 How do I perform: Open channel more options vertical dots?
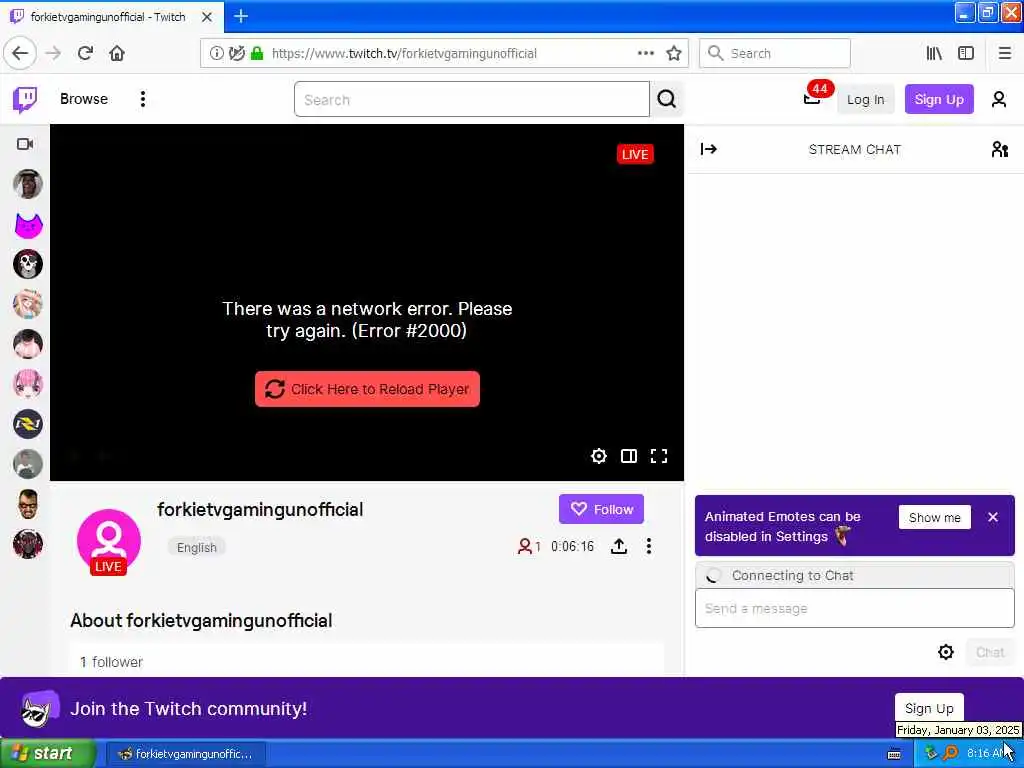coord(648,546)
